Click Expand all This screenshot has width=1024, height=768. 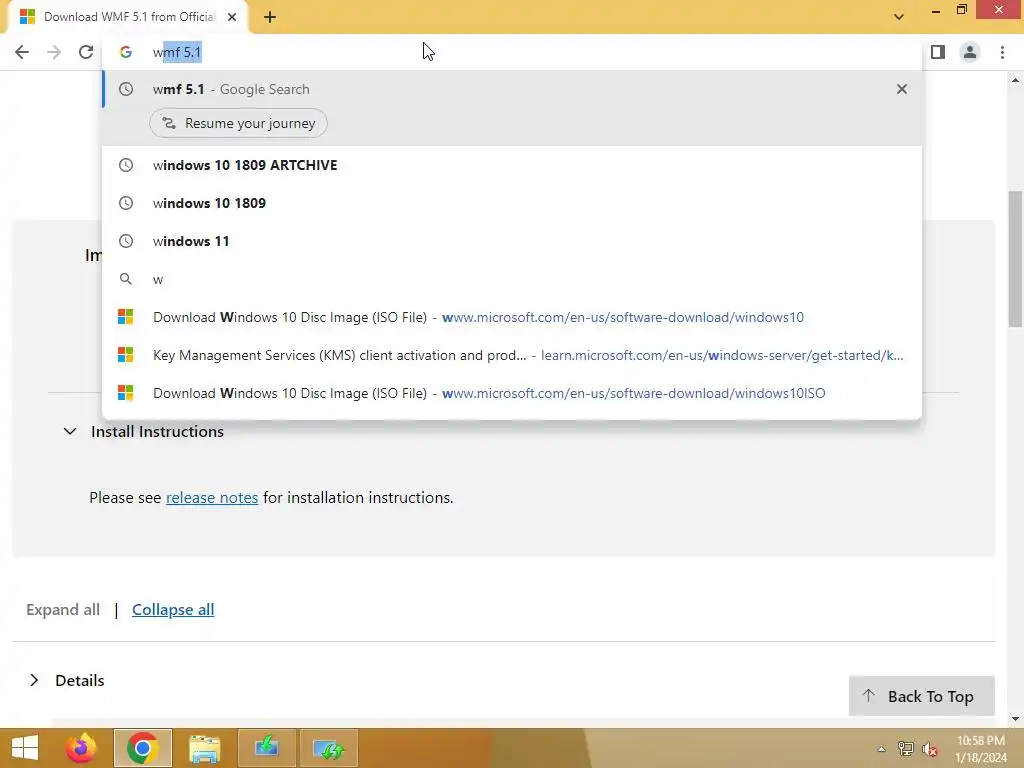tap(63, 609)
